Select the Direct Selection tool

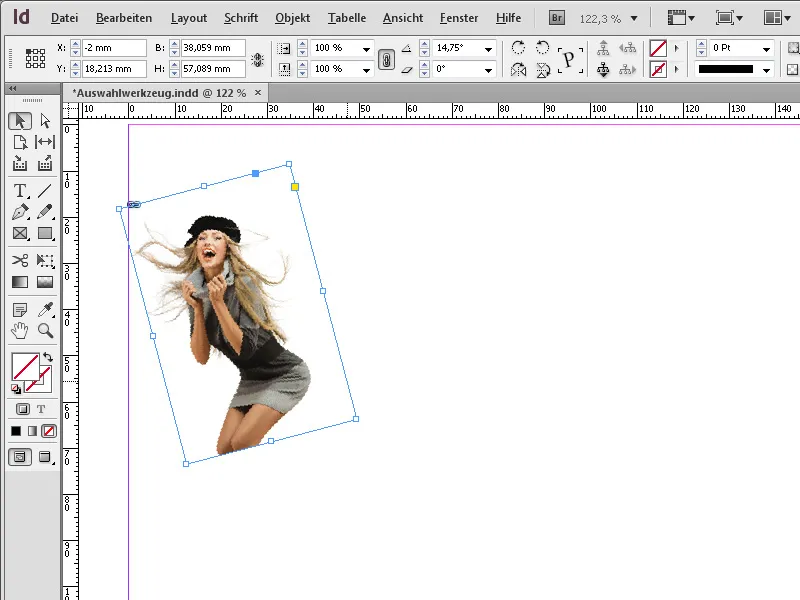click(x=45, y=120)
